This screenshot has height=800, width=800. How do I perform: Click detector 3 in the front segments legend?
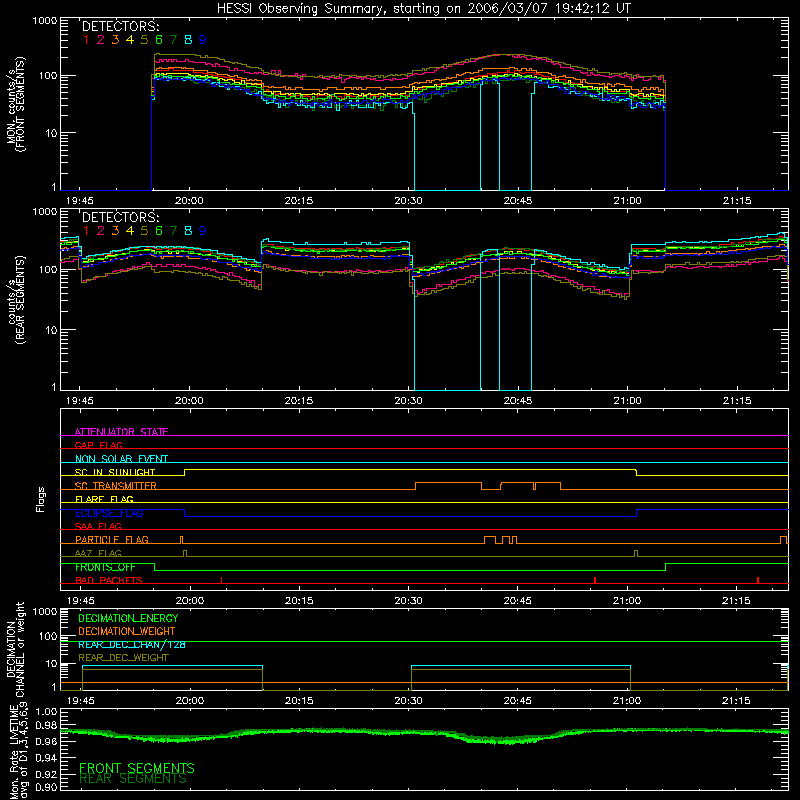(x=115, y=40)
